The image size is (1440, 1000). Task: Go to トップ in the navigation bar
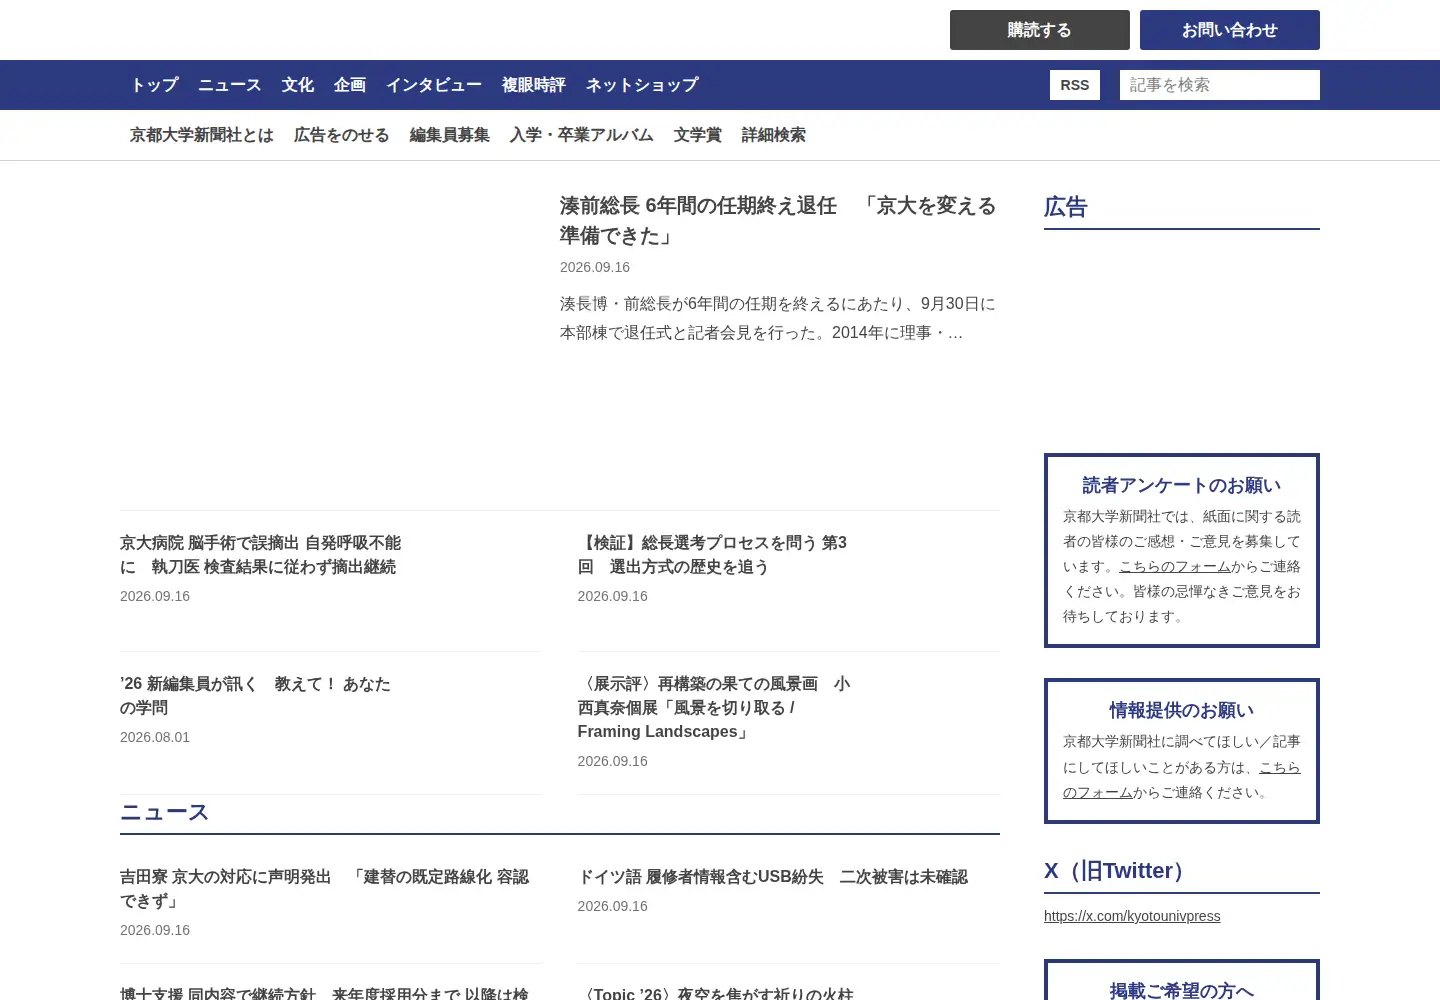click(x=154, y=85)
